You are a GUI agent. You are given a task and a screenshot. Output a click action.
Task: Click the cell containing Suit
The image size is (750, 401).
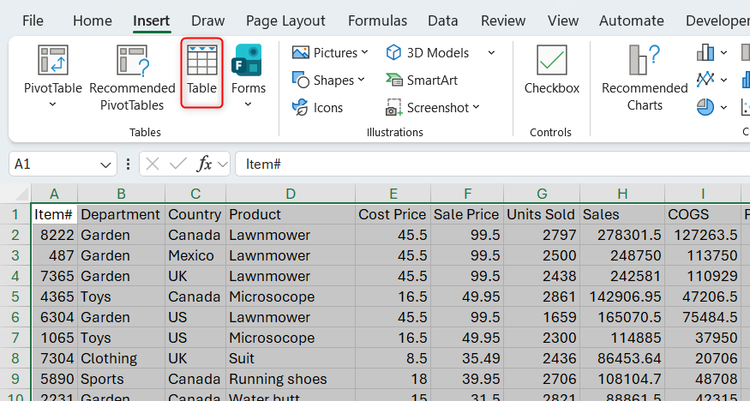click(290, 358)
